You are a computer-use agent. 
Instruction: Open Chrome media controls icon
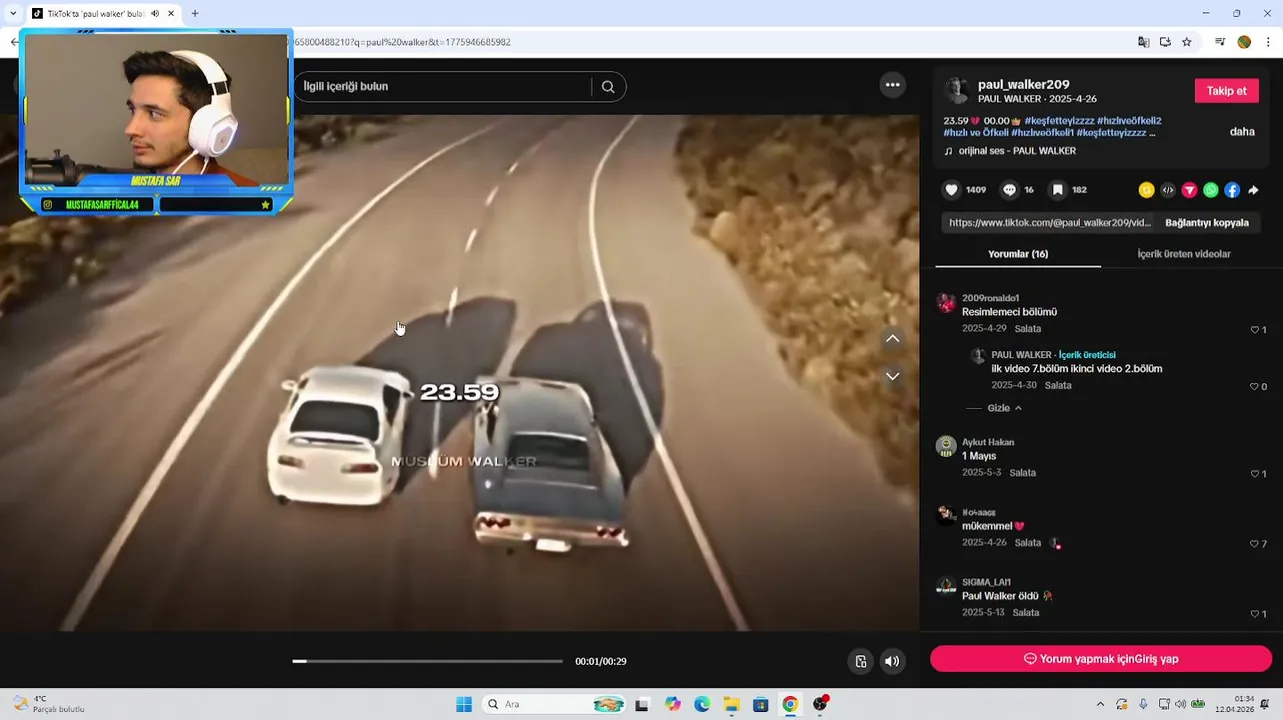[1220, 42]
